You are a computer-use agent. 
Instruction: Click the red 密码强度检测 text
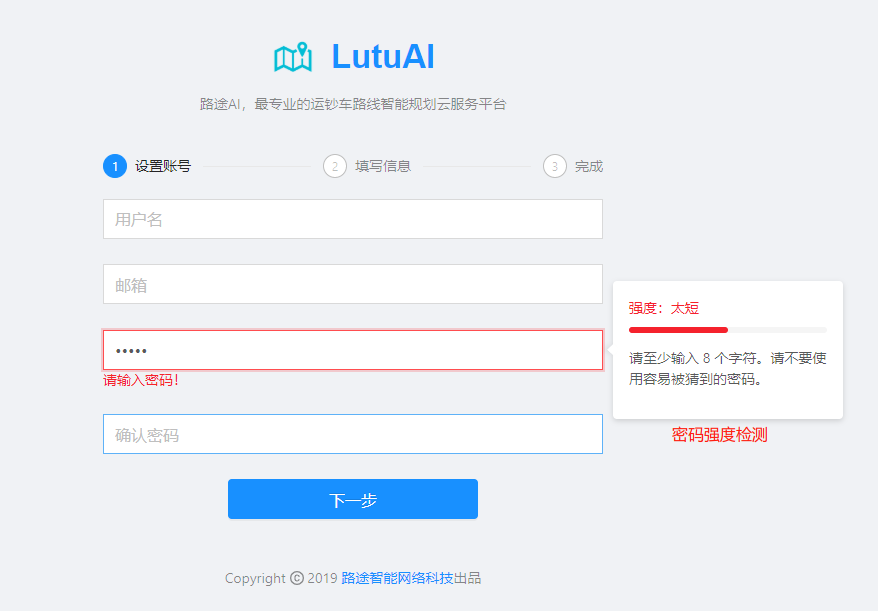pyautogui.click(x=719, y=435)
